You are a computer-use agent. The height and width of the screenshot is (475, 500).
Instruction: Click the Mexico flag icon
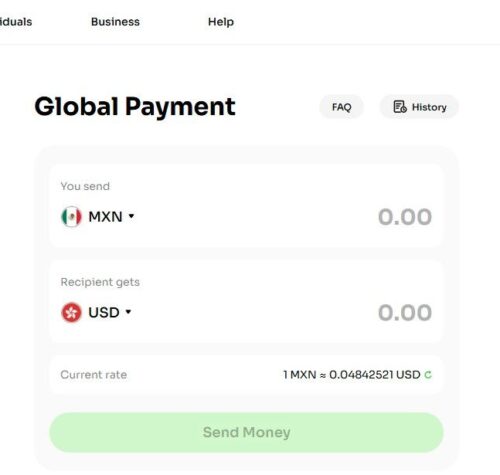point(71,217)
